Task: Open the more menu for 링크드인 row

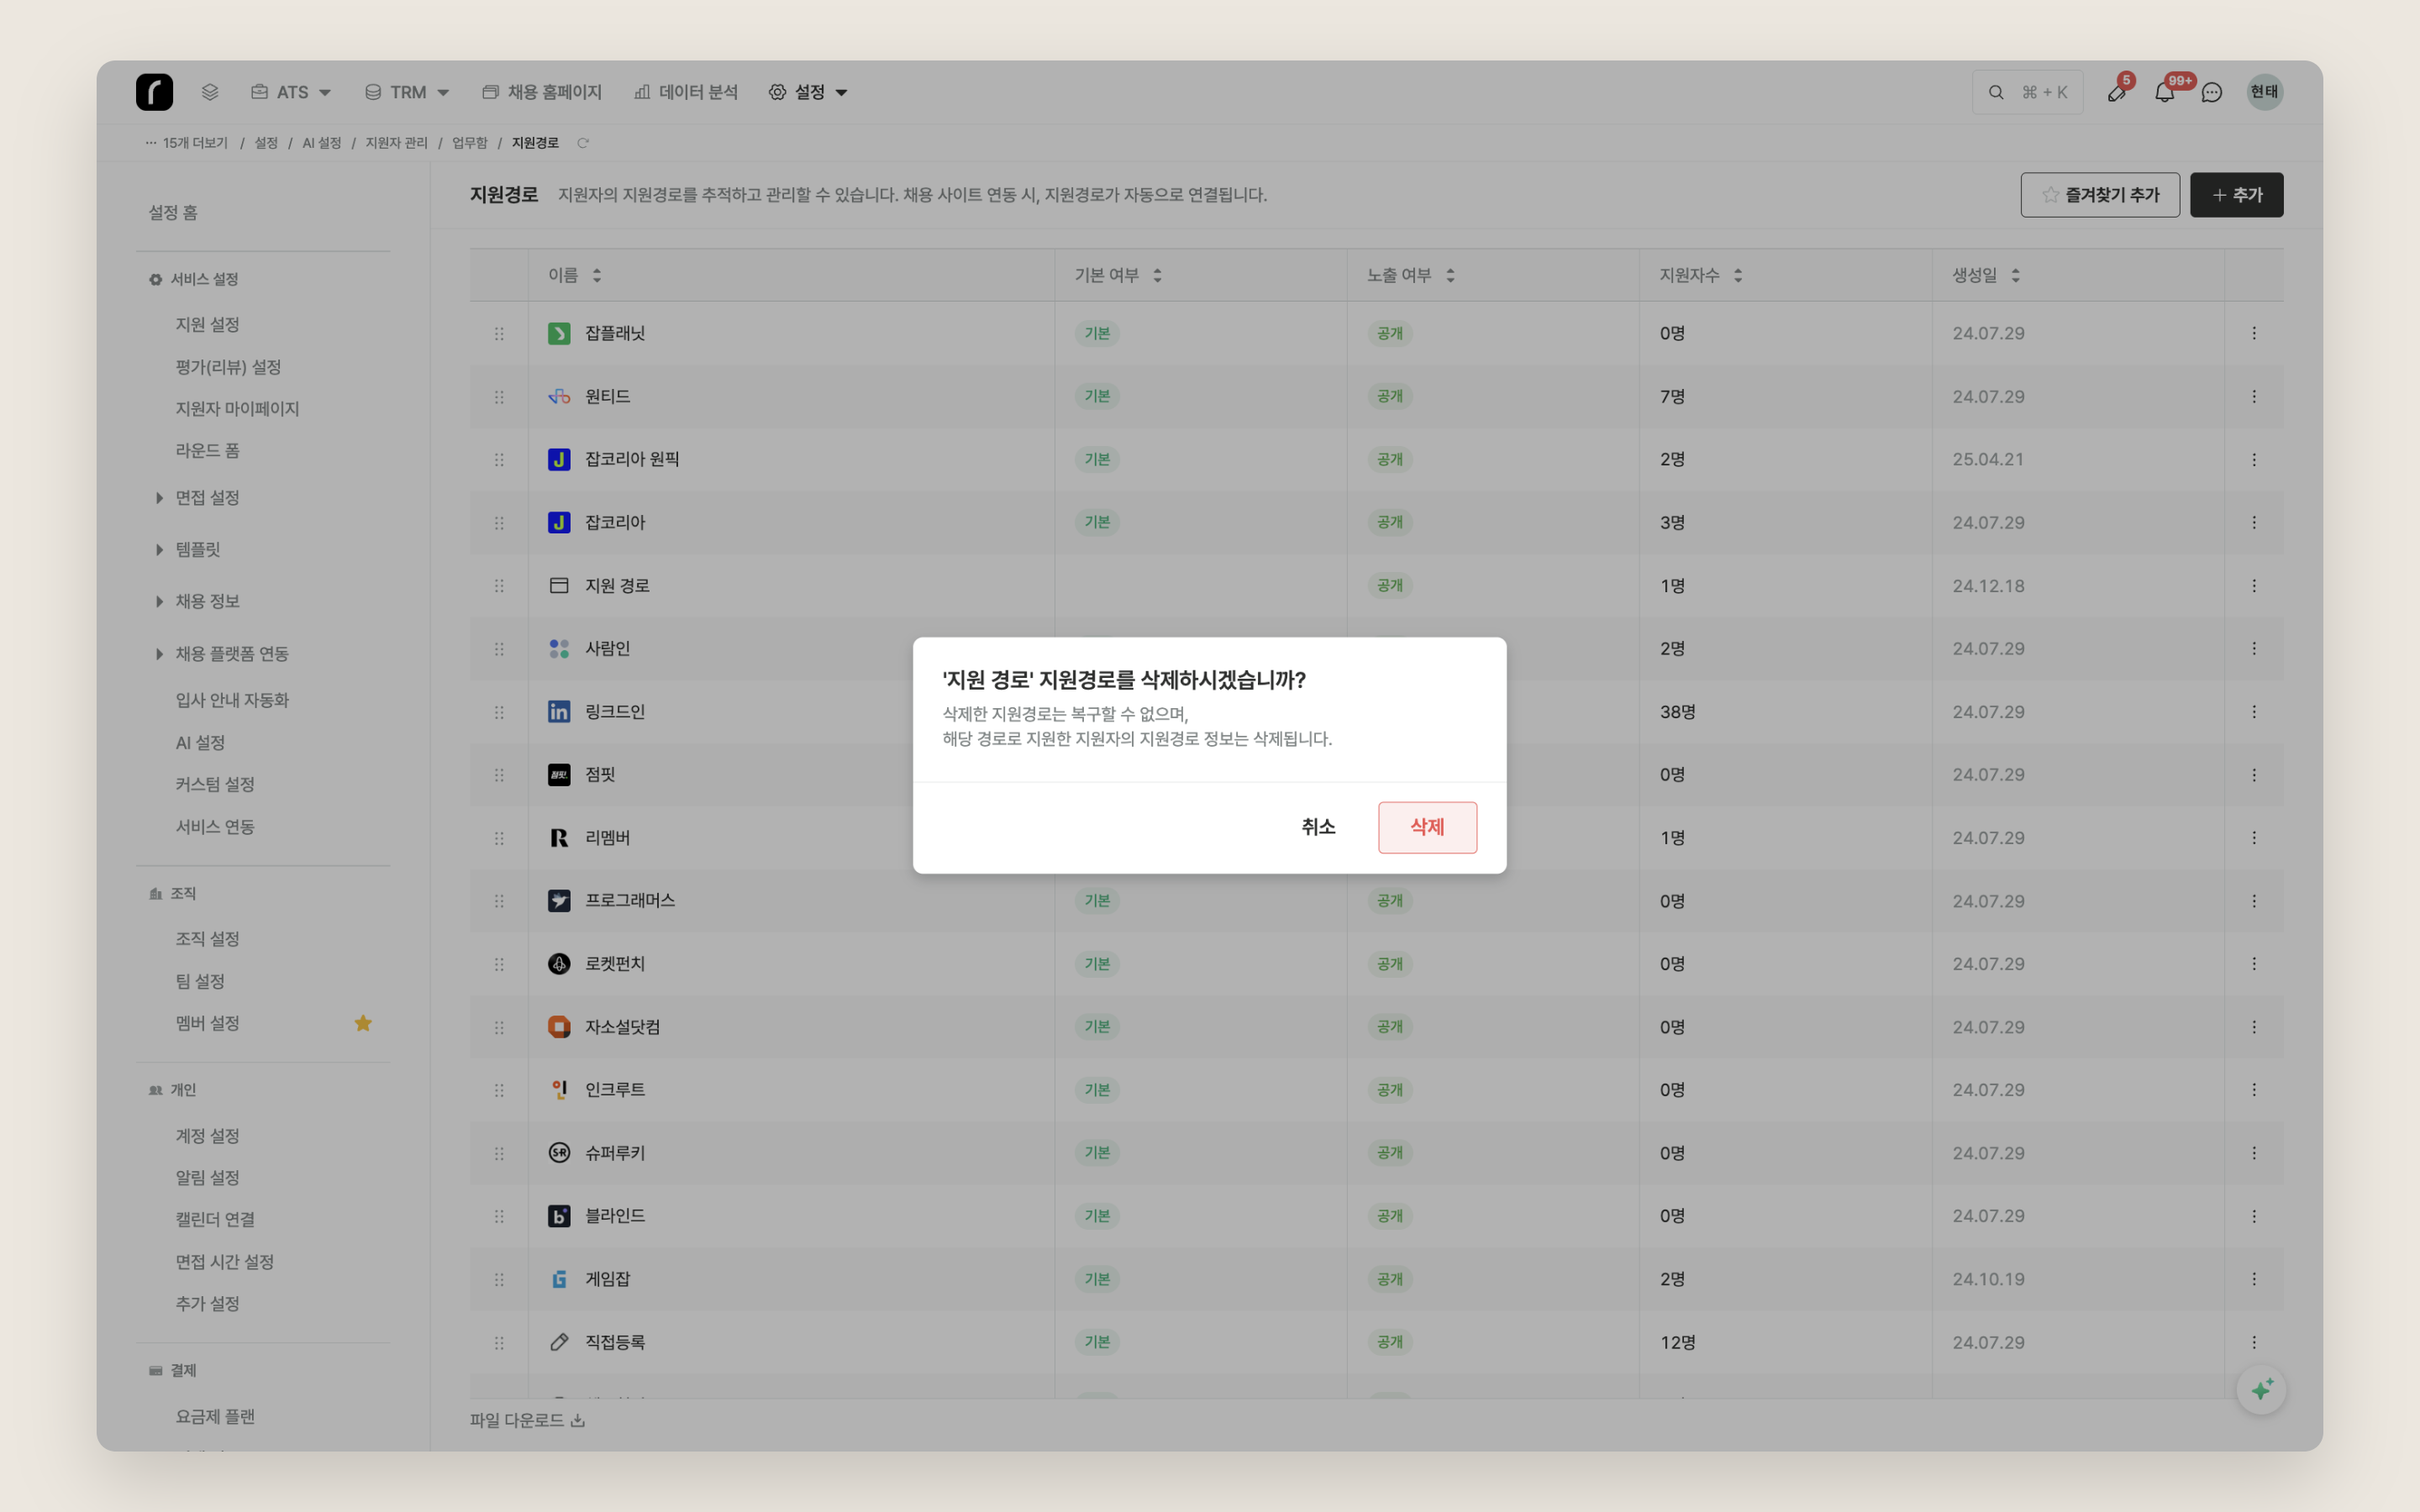Action: tap(2253, 712)
